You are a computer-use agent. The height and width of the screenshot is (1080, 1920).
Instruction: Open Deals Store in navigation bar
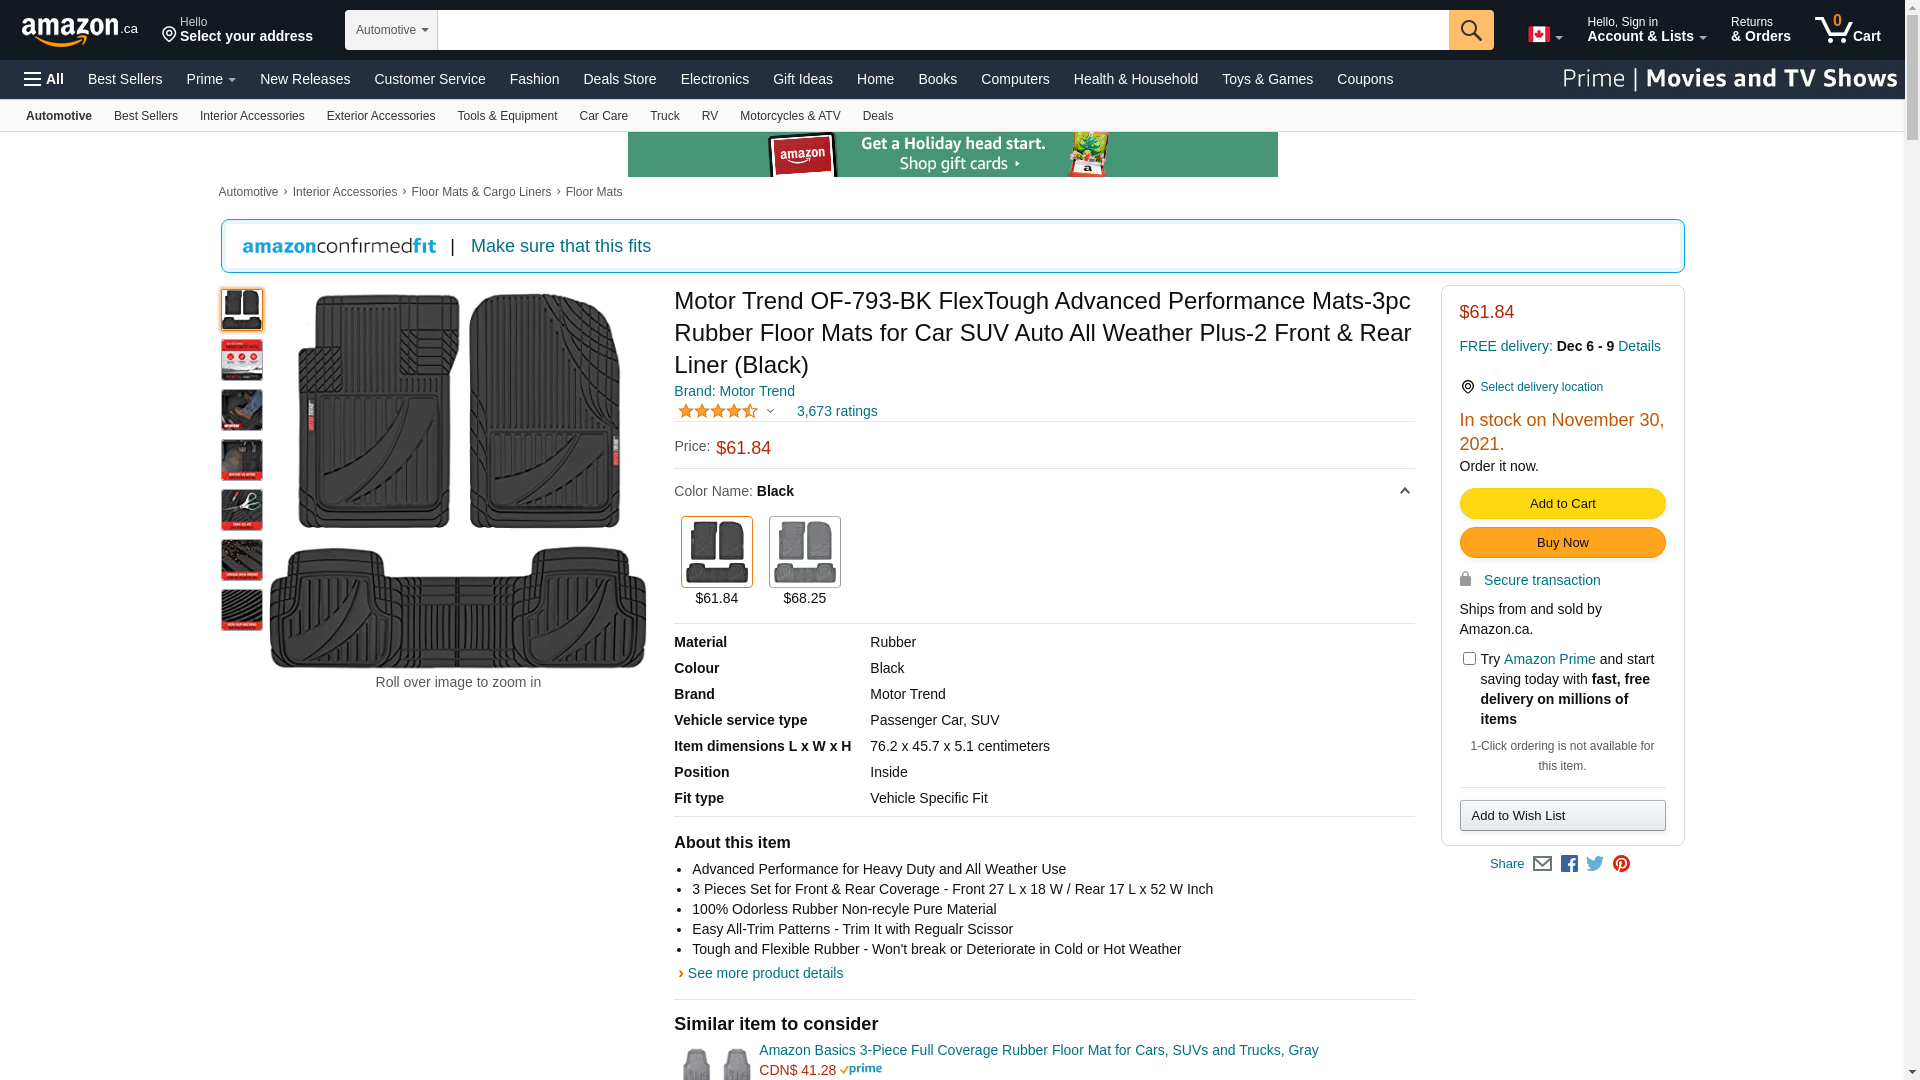pyautogui.click(x=619, y=79)
